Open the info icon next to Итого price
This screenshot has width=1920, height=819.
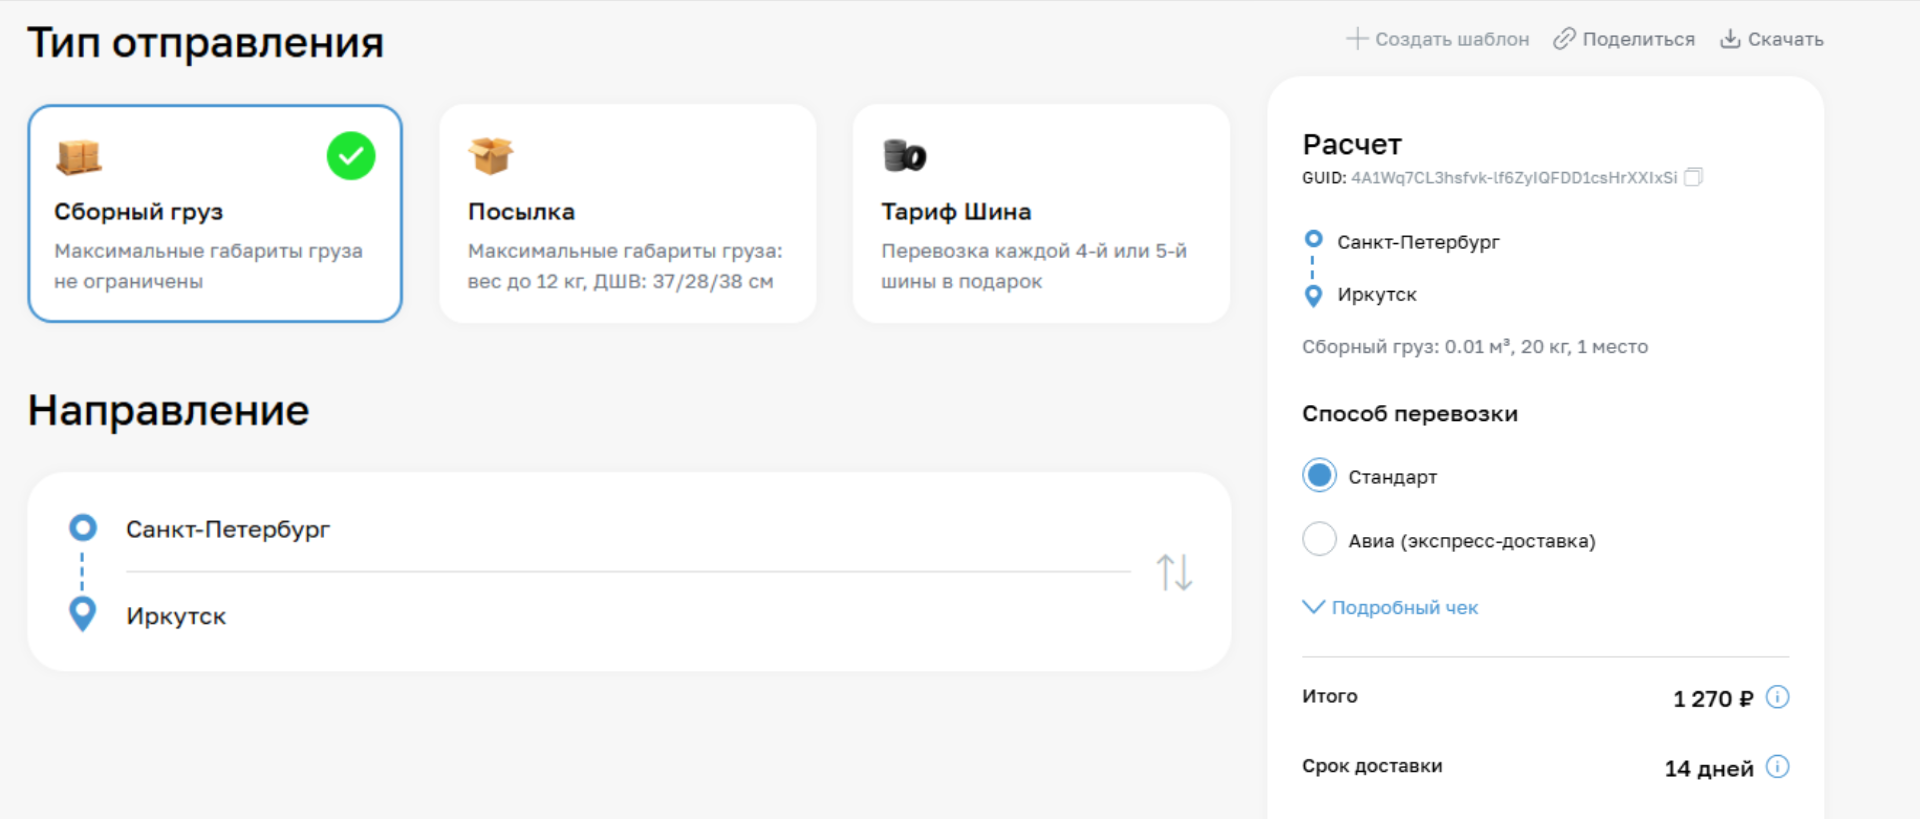coord(1777,697)
